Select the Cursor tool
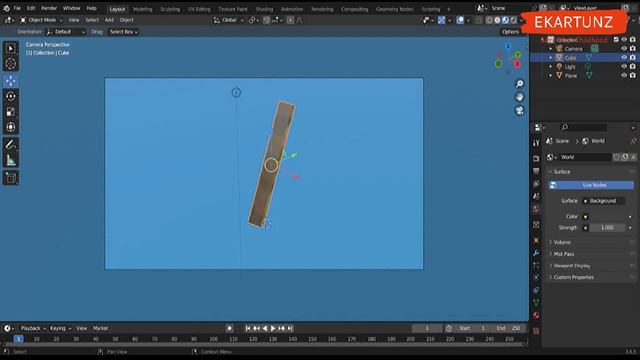 (x=11, y=64)
